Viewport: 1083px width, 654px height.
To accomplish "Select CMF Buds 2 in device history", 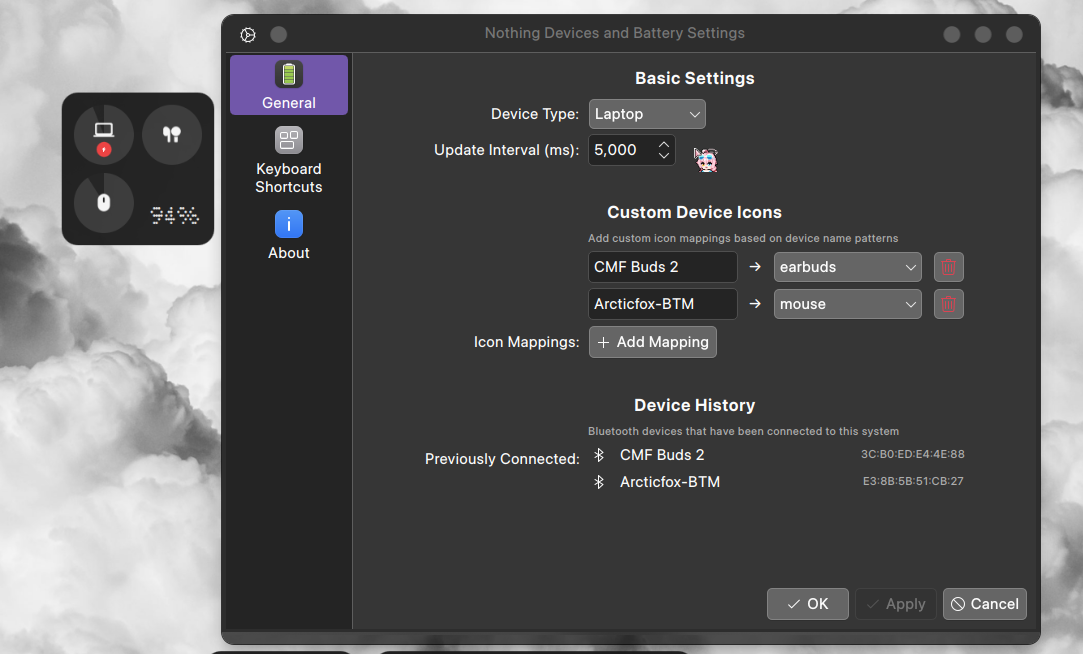I will tap(662, 454).
